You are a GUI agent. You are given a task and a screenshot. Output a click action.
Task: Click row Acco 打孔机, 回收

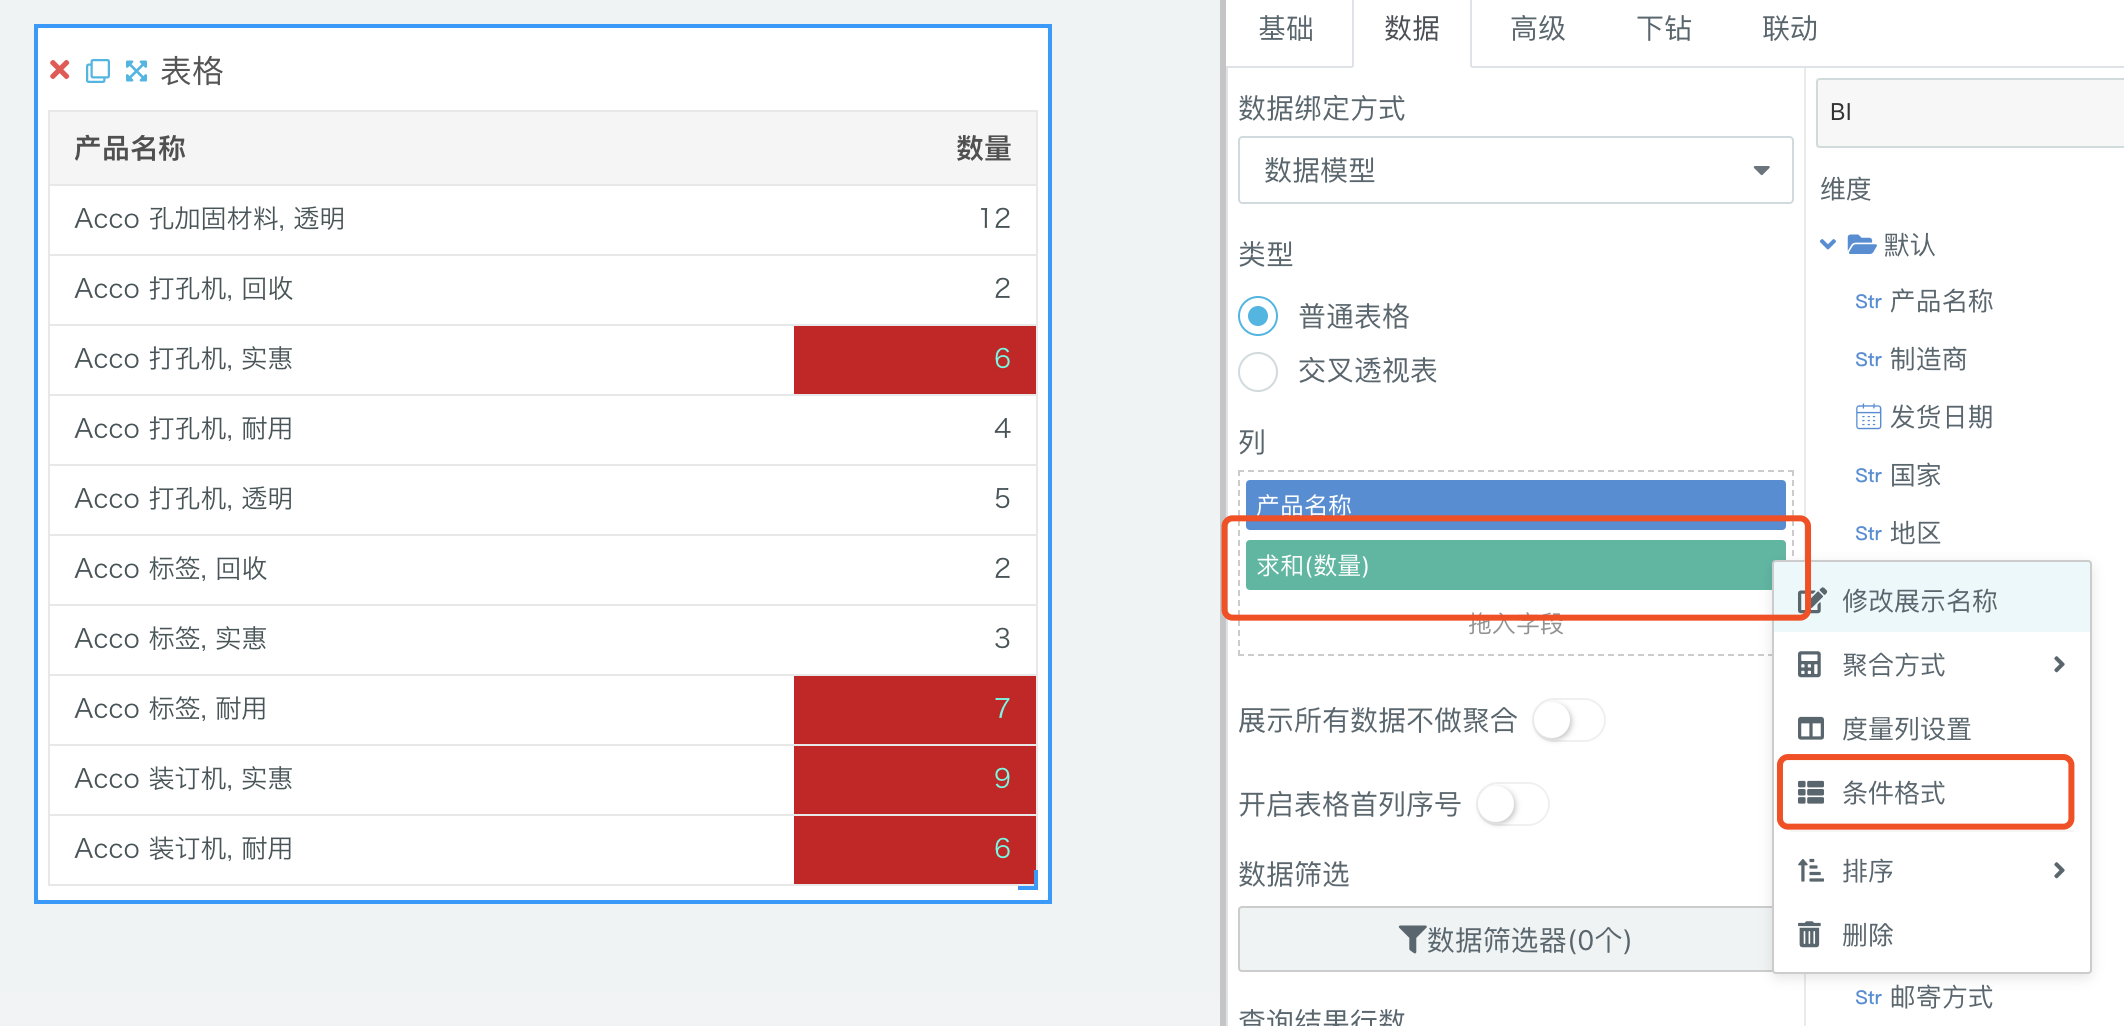click(x=543, y=289)
